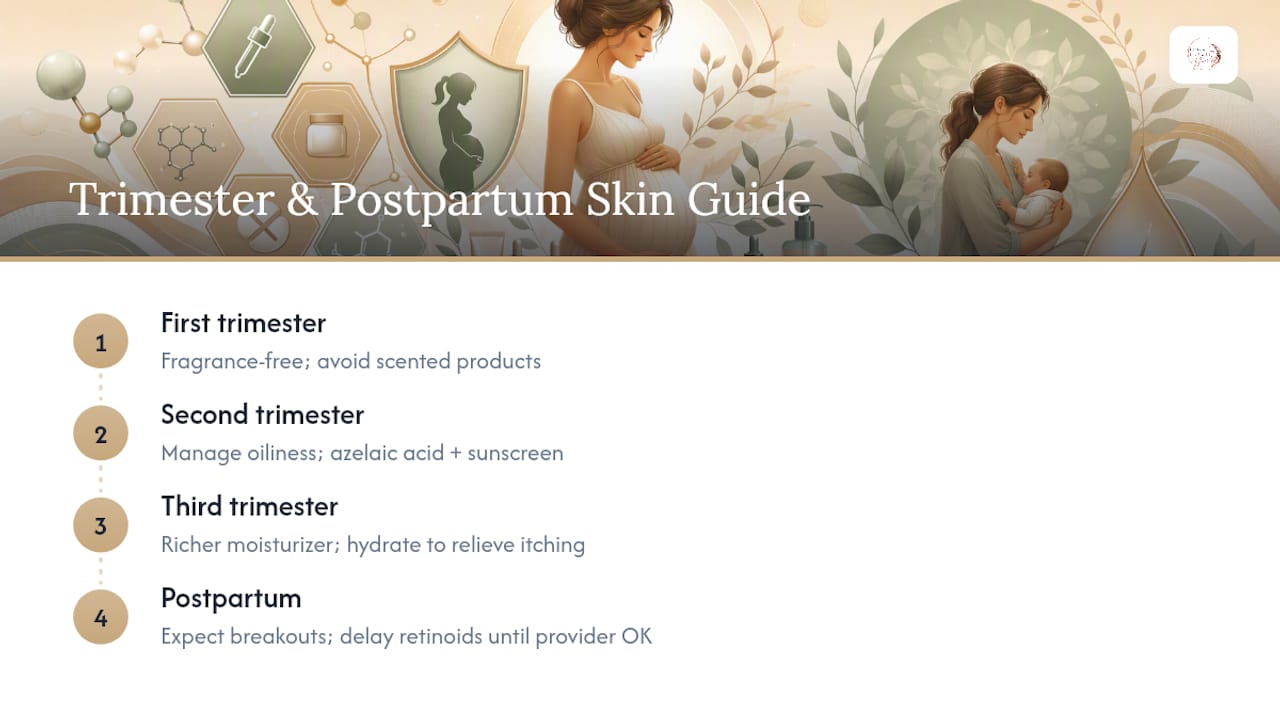Select the richer moisturizer tip text
Screen dimensions: 1280x720
point(373,545)
